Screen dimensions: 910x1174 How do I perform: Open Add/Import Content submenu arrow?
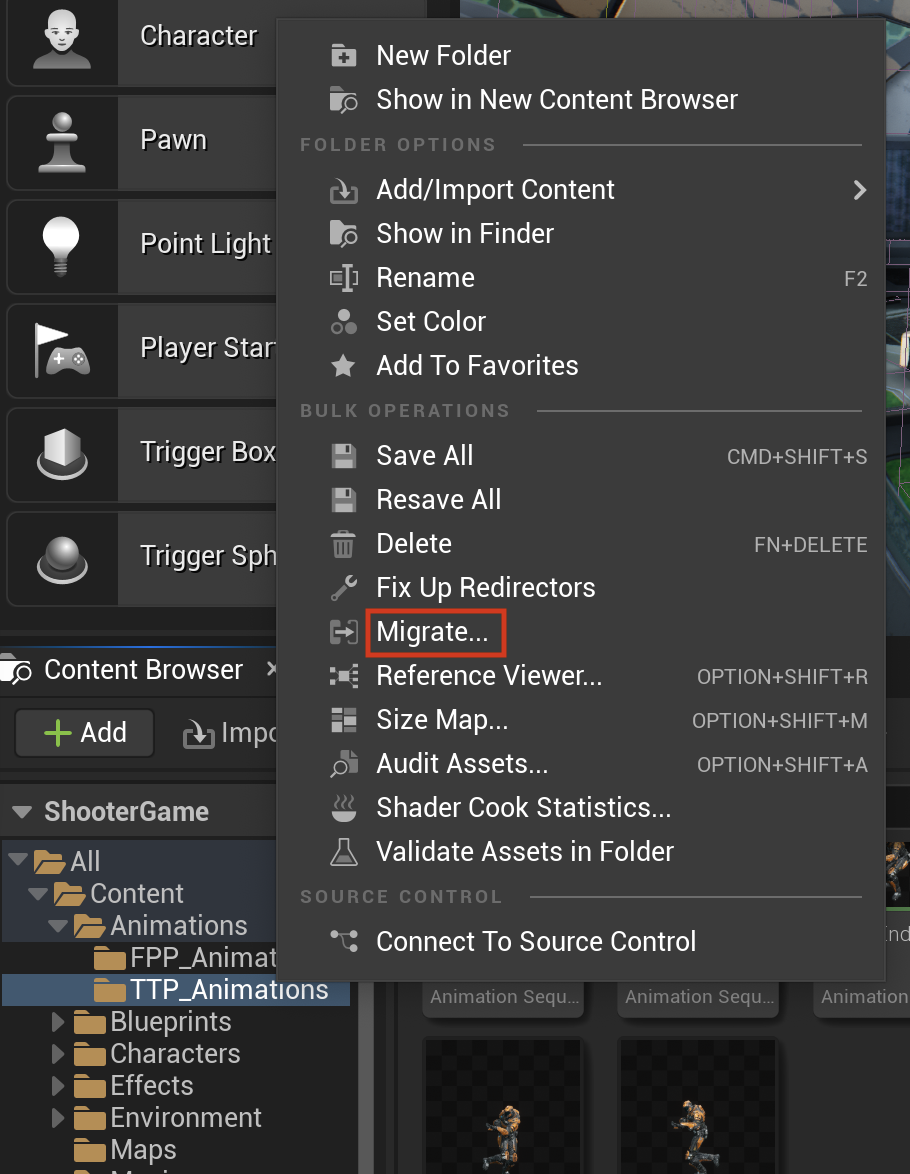pos(860,190)
